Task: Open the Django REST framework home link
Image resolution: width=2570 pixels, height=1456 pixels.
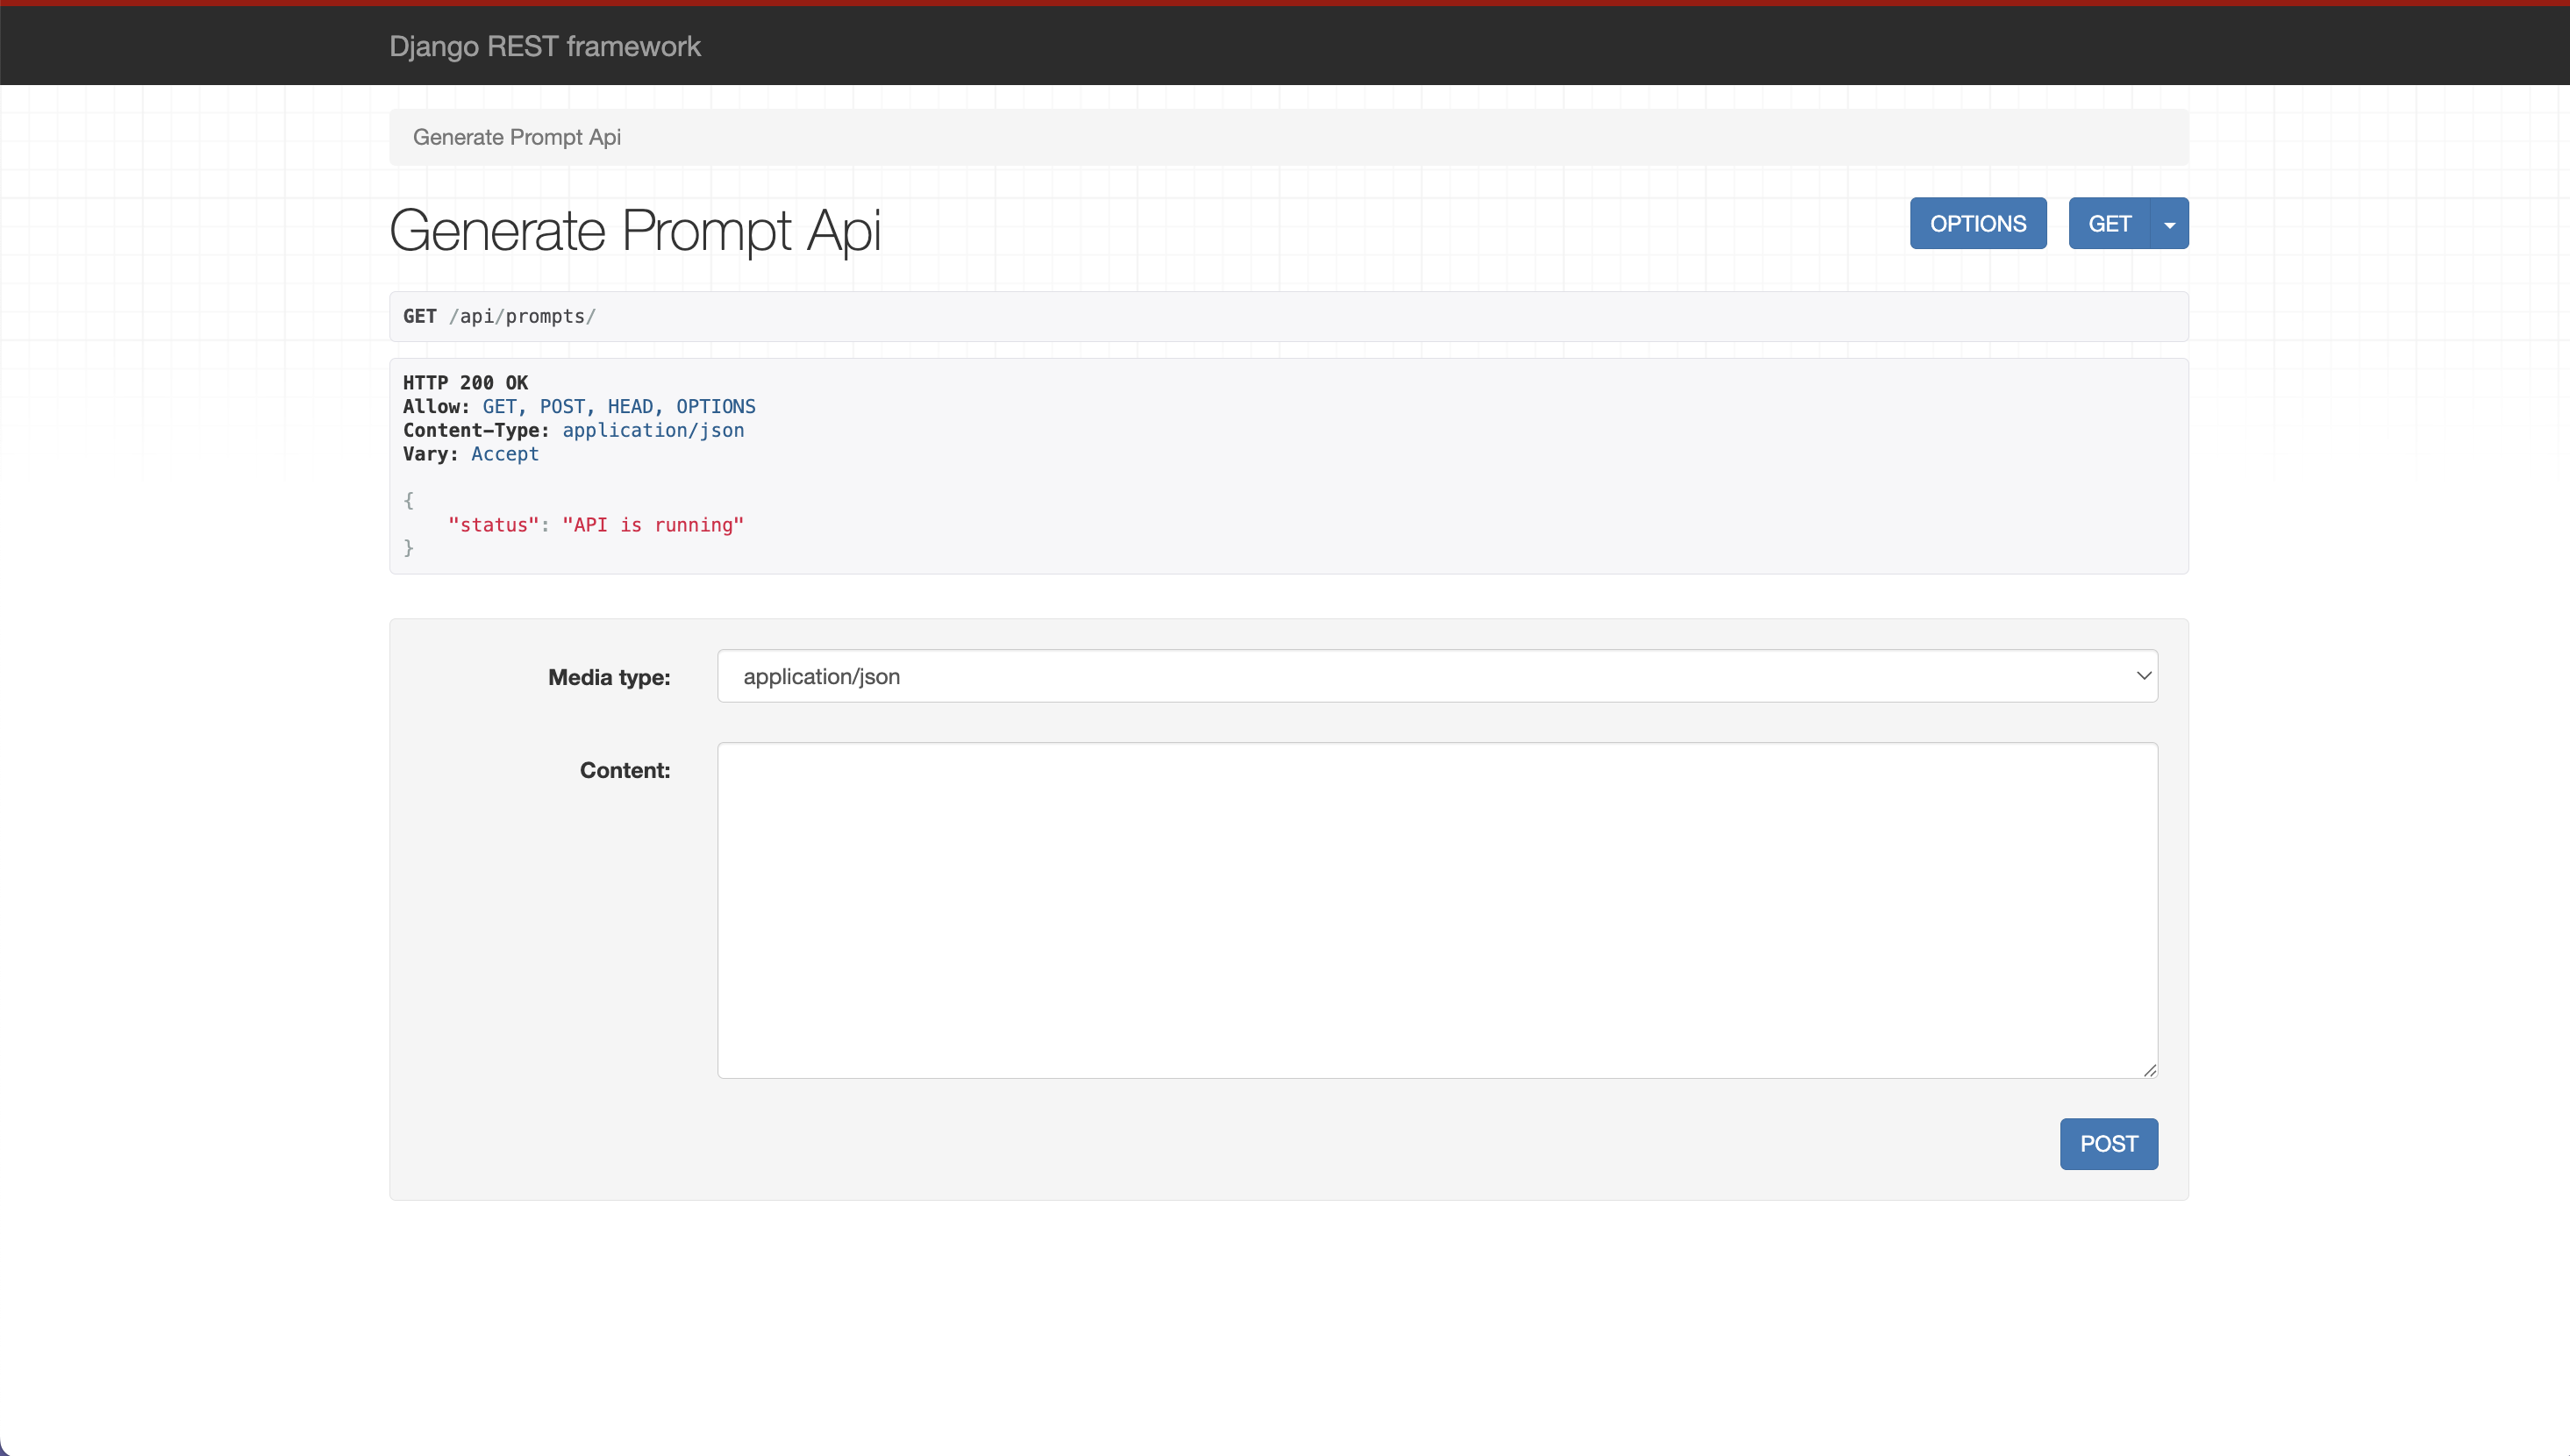Action: click(545, 46)
